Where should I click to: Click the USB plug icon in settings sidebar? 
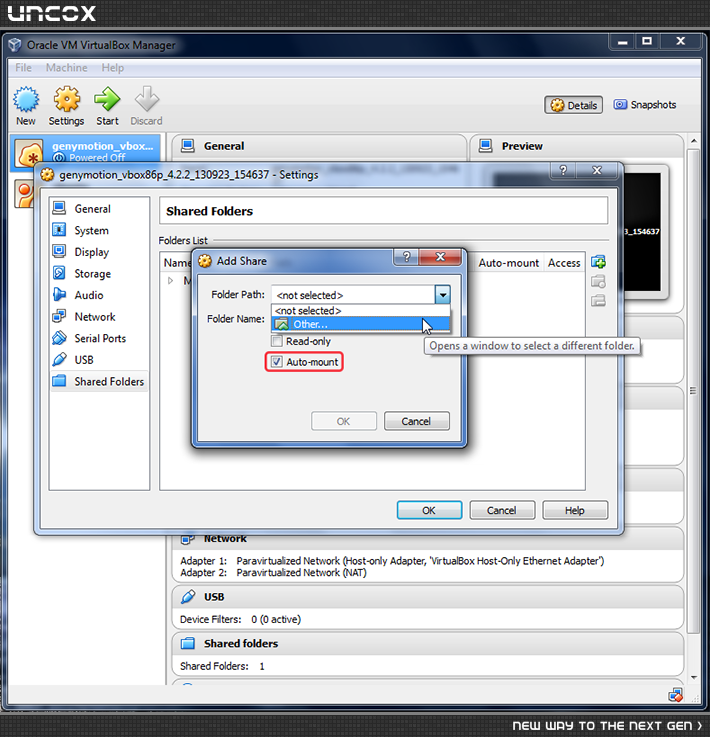59,360
